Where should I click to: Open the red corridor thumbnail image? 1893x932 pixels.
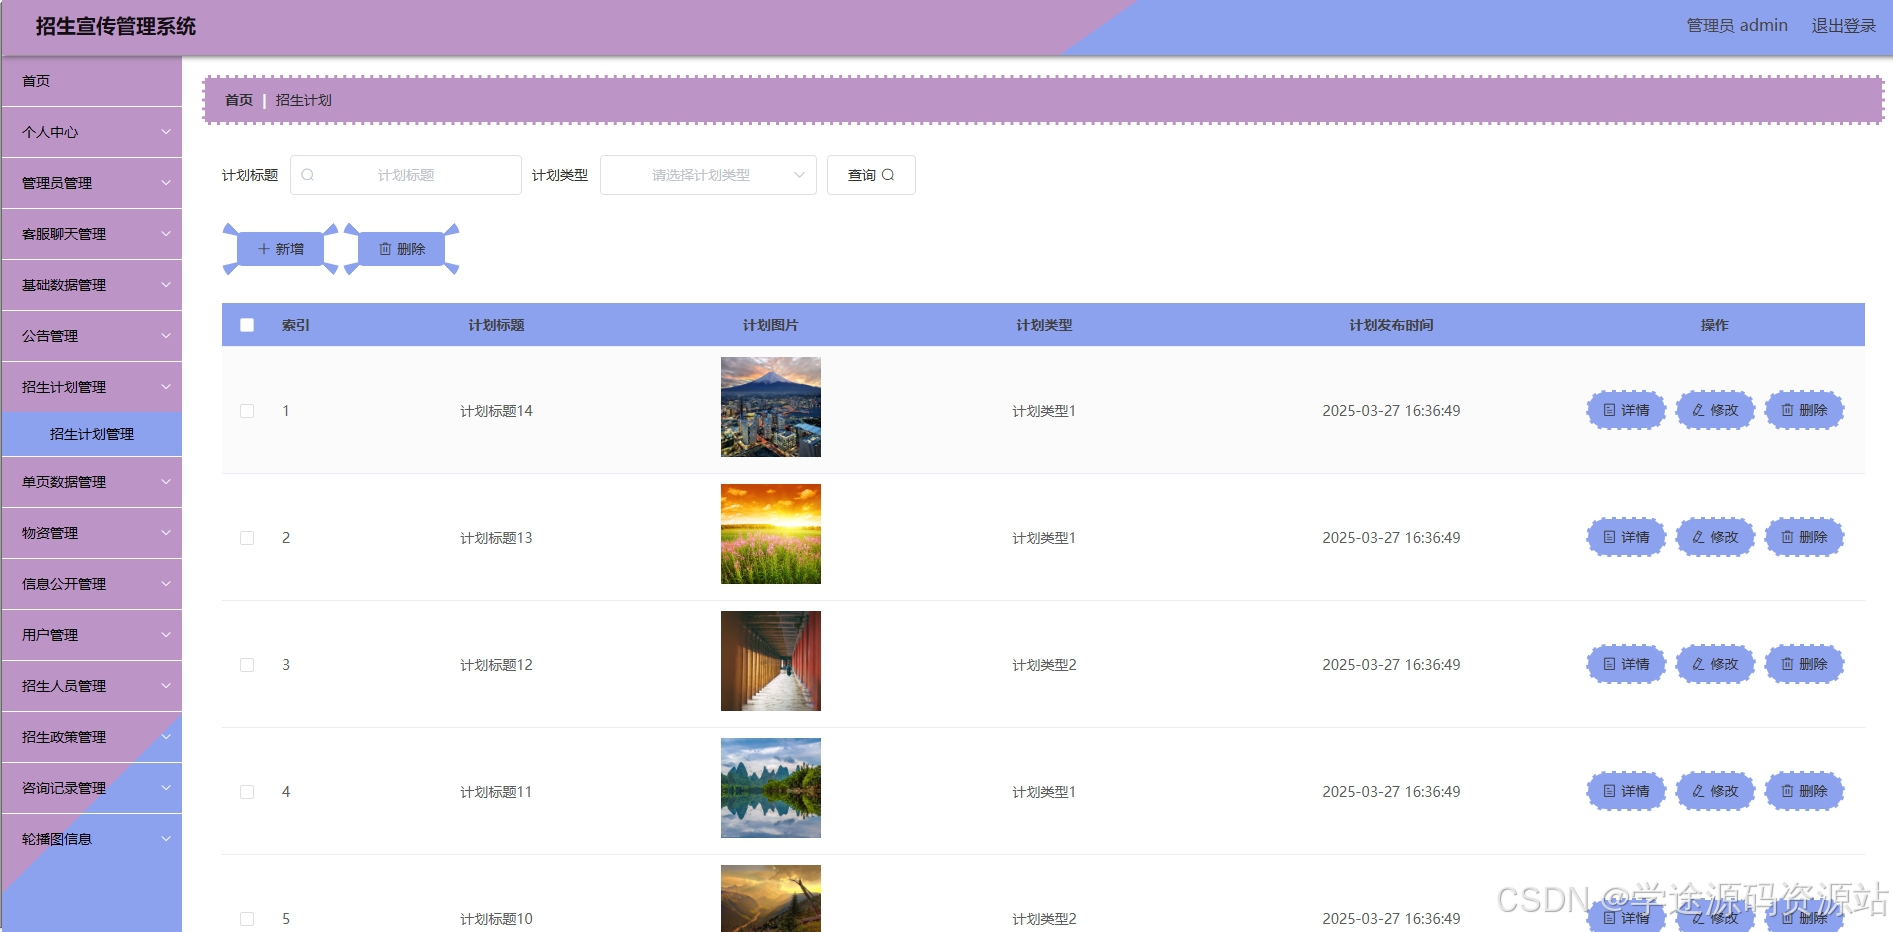(x=771, y=661)
